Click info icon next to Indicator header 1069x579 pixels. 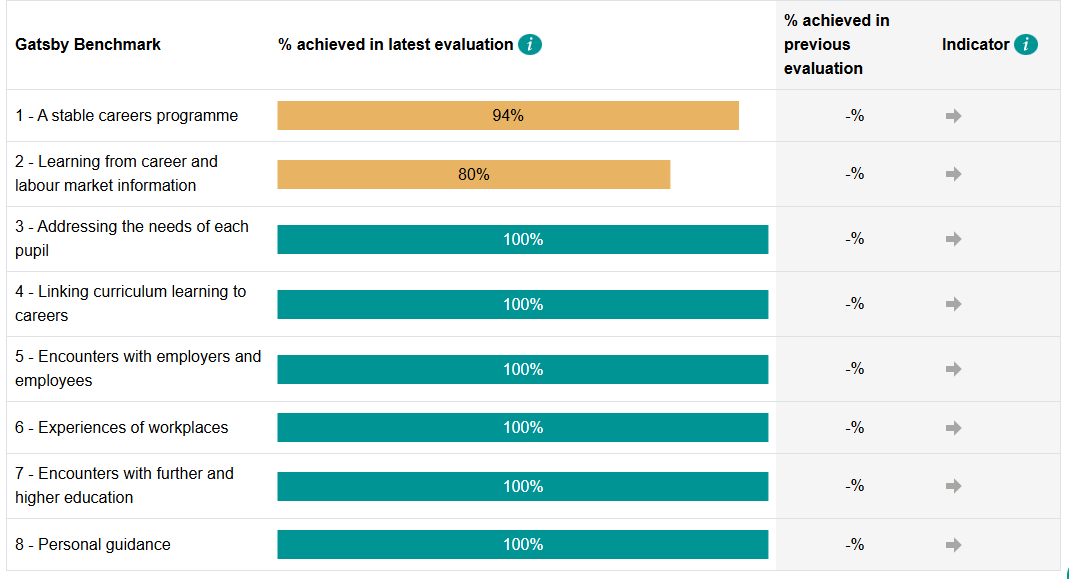pyautogui.click(x=1025, y=45)
